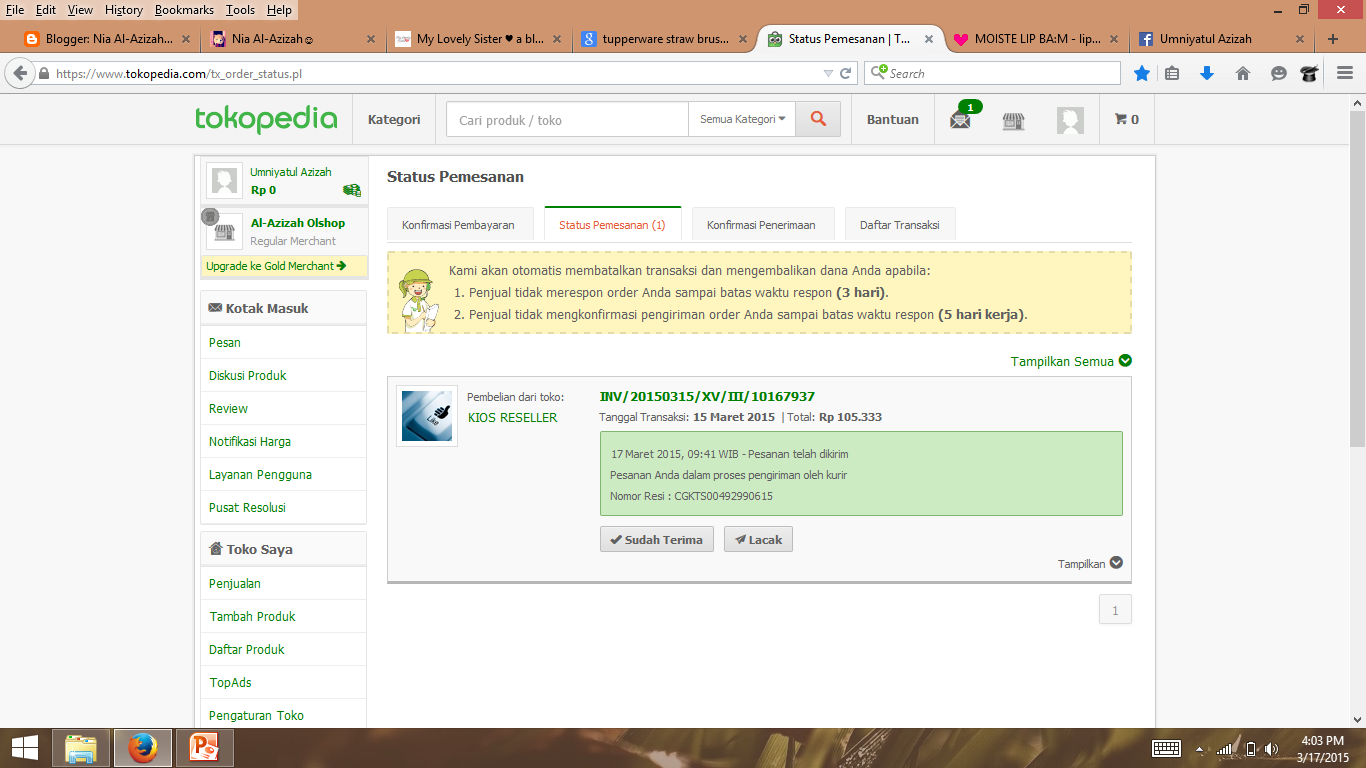Open Daftar Transaksi tab
This screenshot has width=1366, height=768.
(900, 225)
